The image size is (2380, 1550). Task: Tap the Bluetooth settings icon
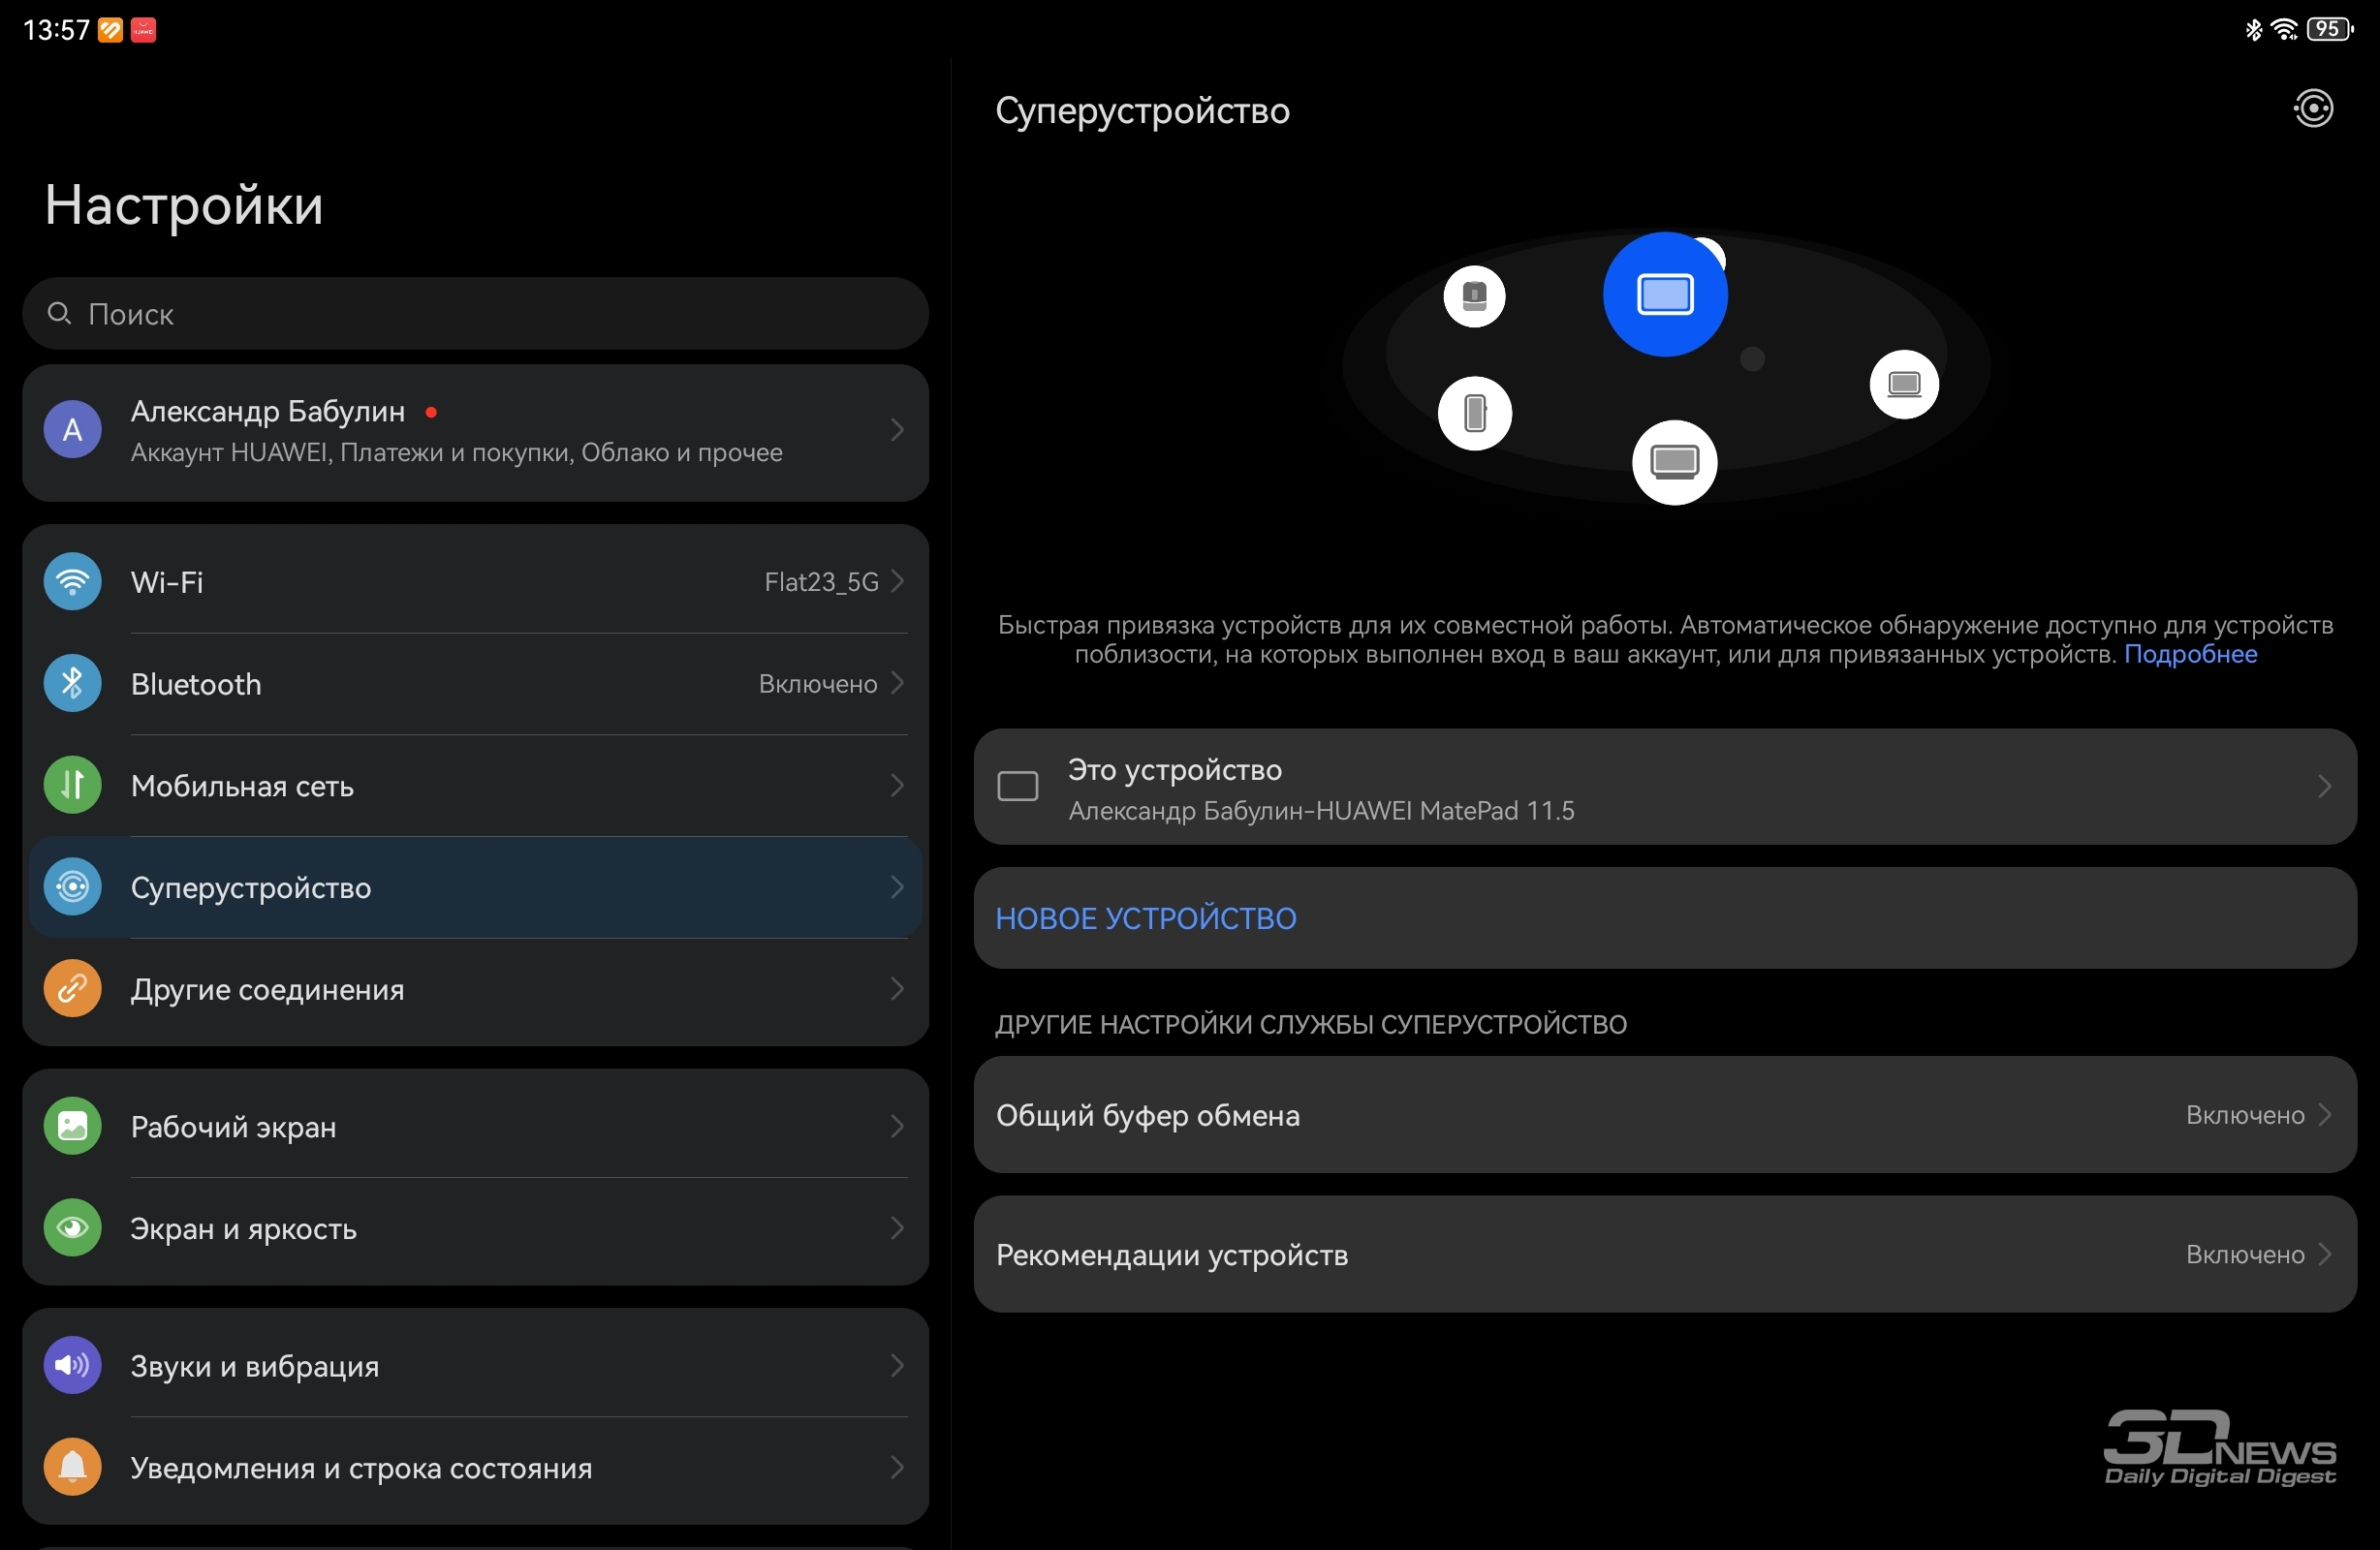click(x=72, y=683)
